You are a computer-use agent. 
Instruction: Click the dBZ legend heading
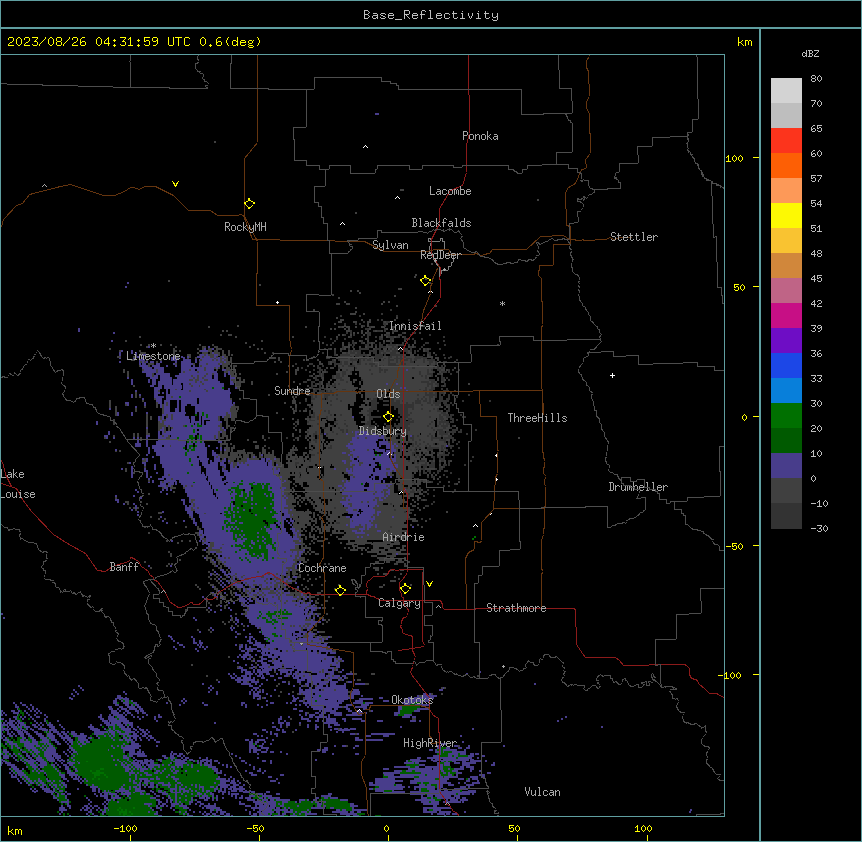(810, 53)
